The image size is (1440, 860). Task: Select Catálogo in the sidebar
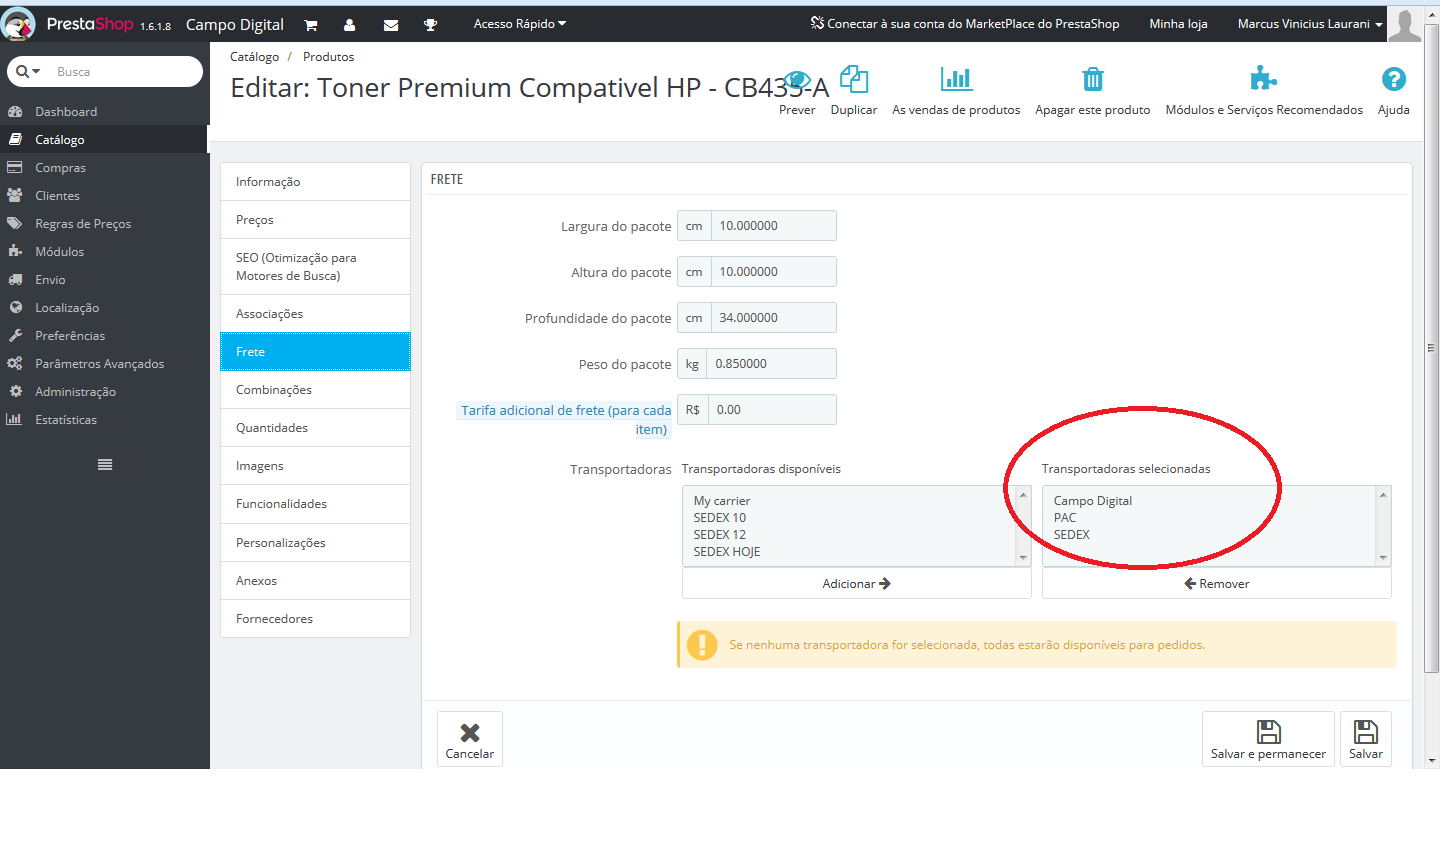(104, 139)
